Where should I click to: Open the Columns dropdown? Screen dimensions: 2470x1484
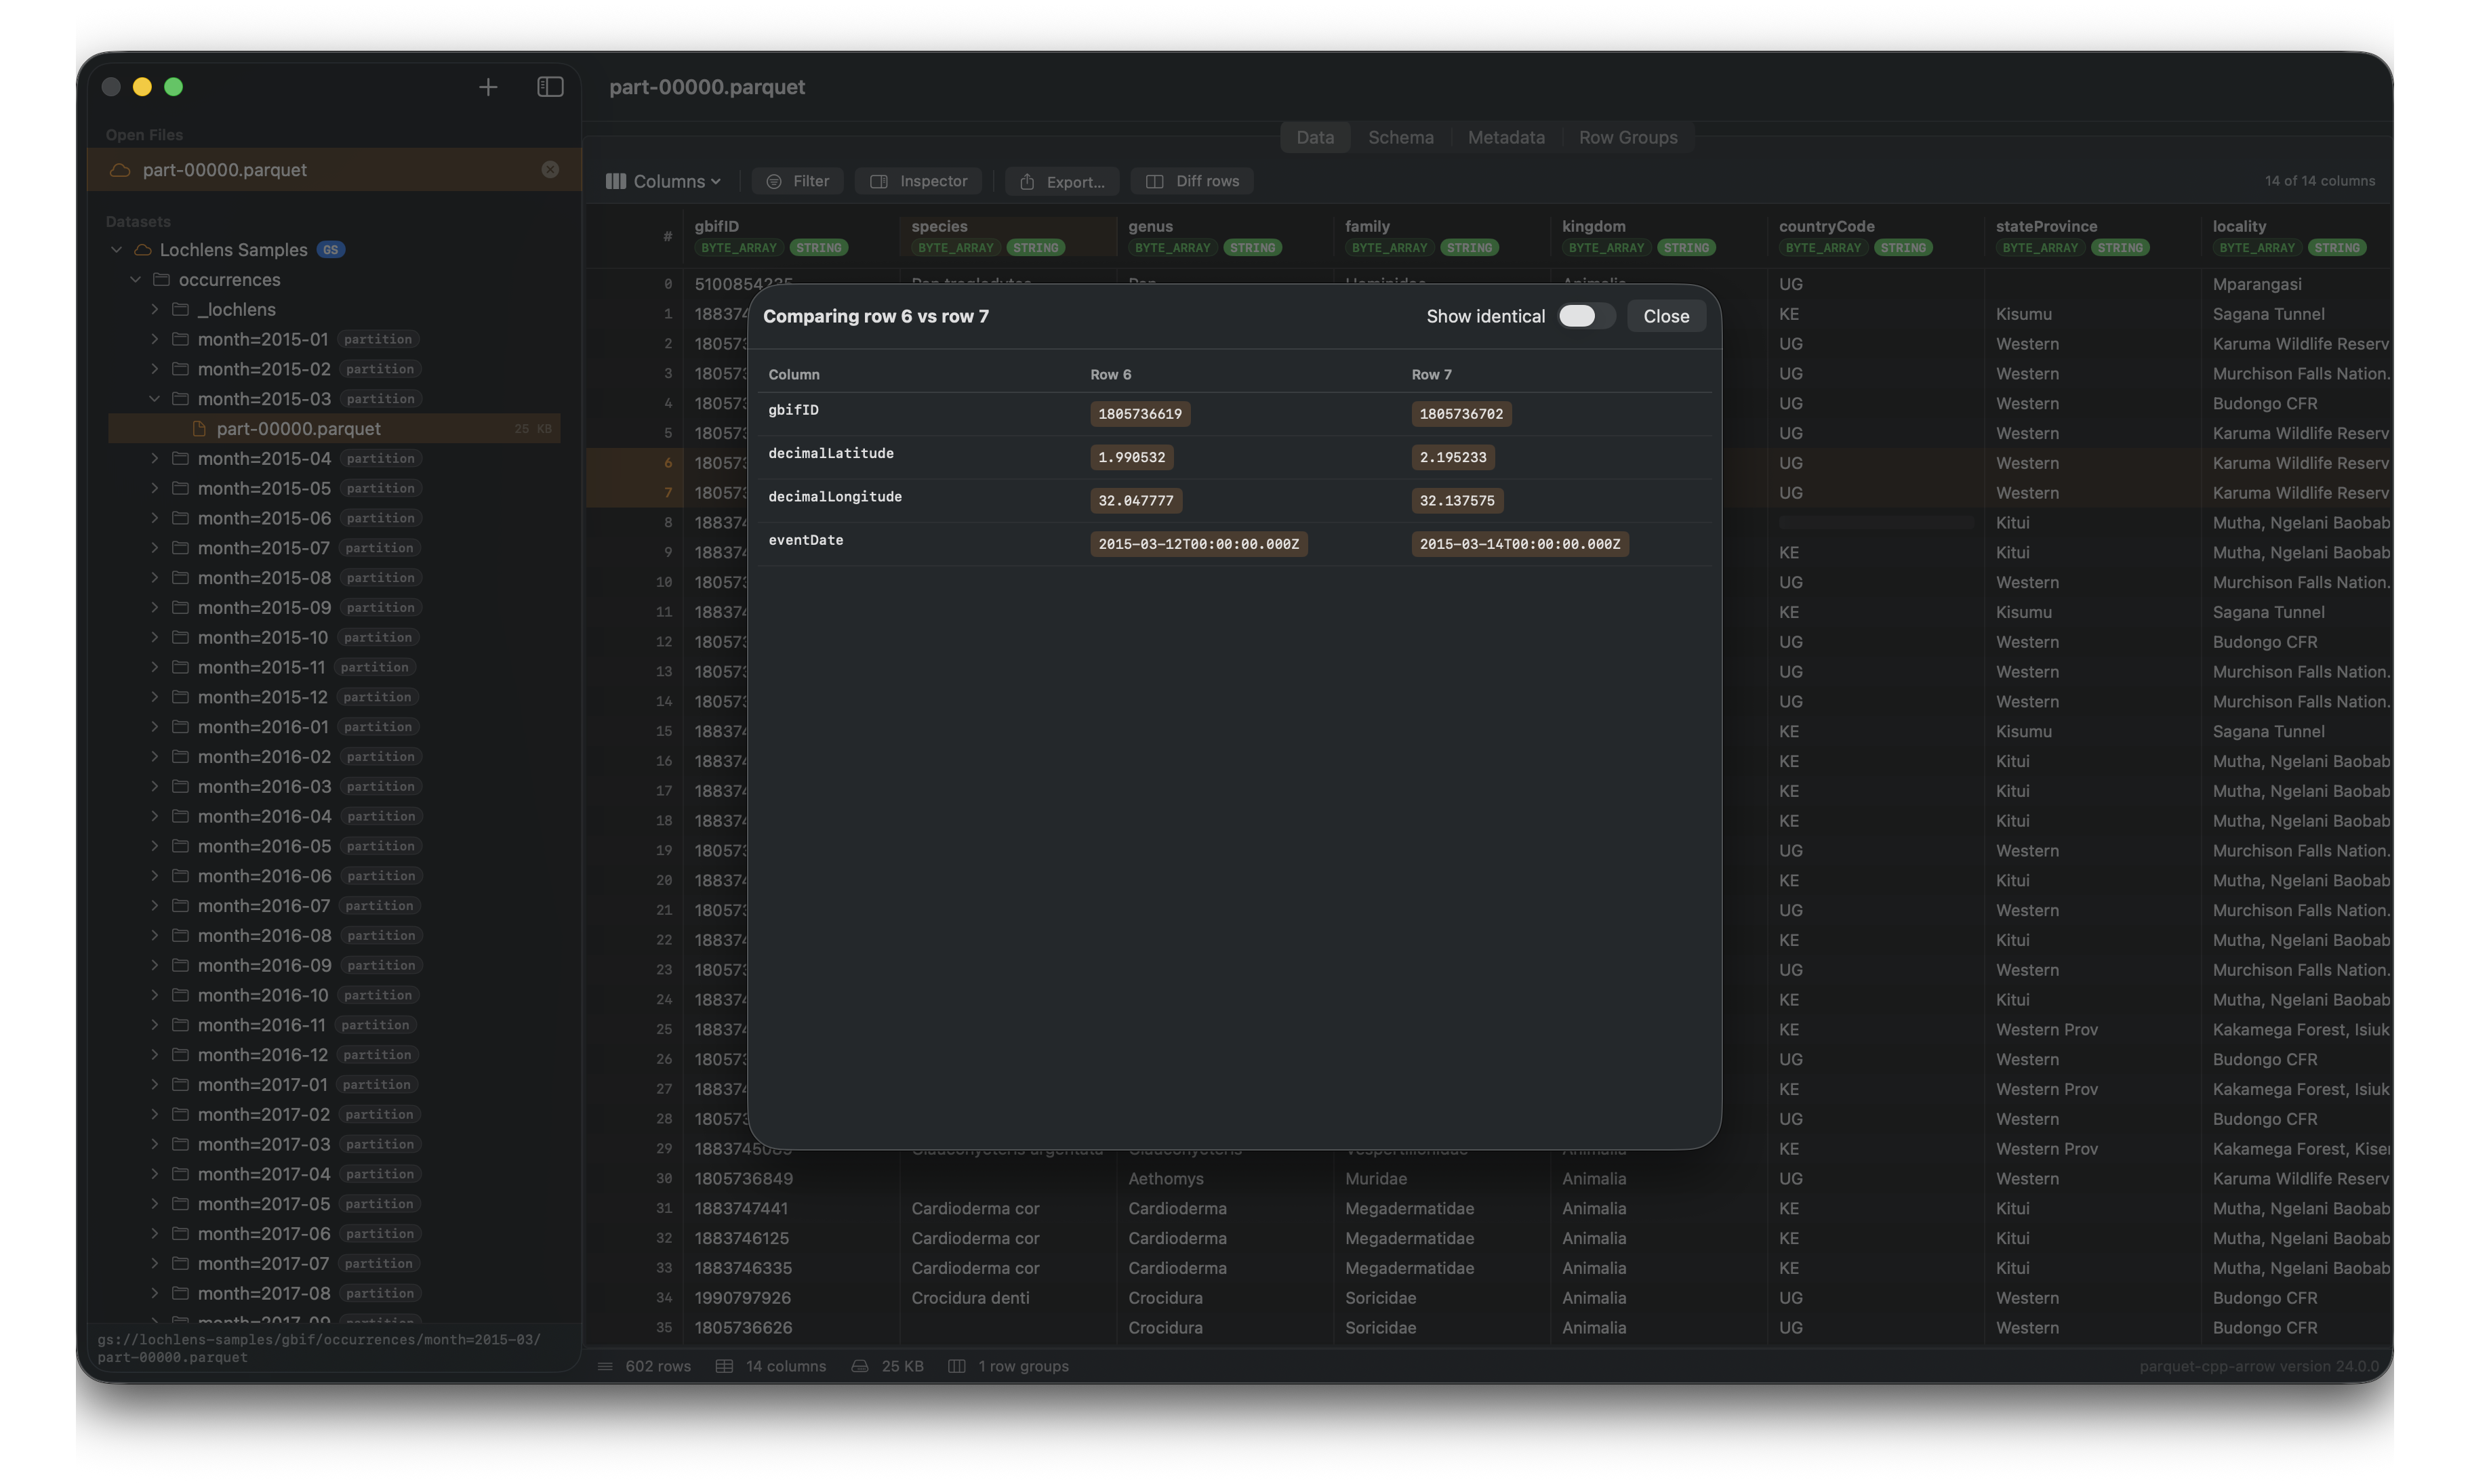663,181
